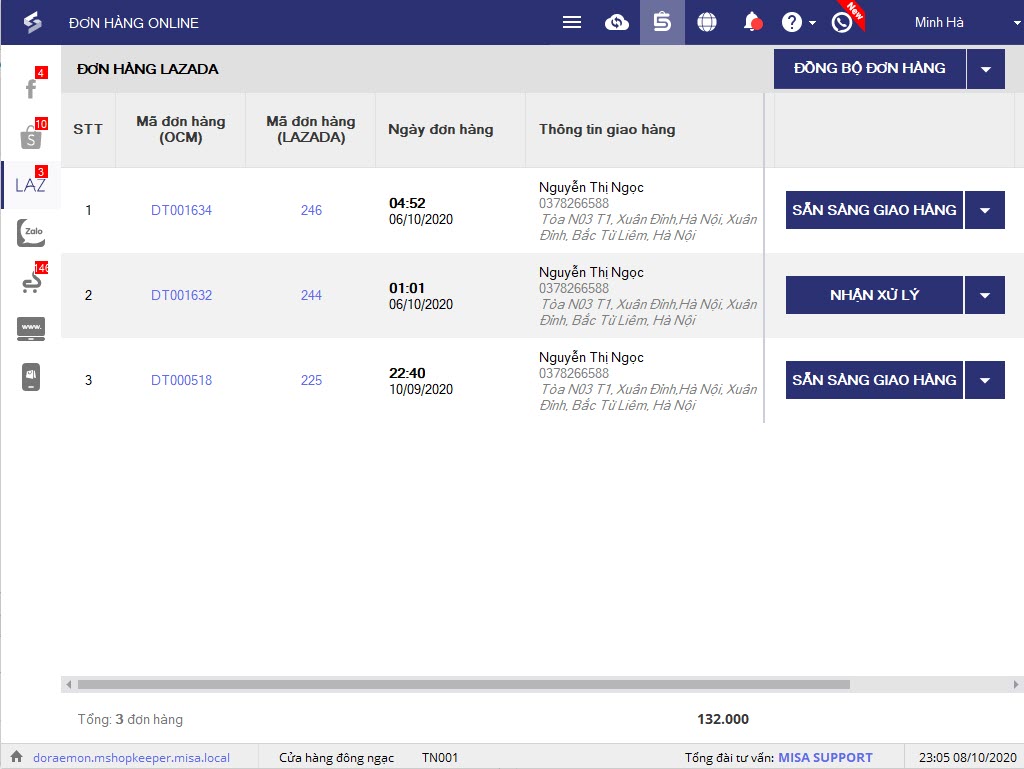1024x769 pixels.
Task: Click Tổng: 3 đơn hàng text
Action: (x=130, y=719)
